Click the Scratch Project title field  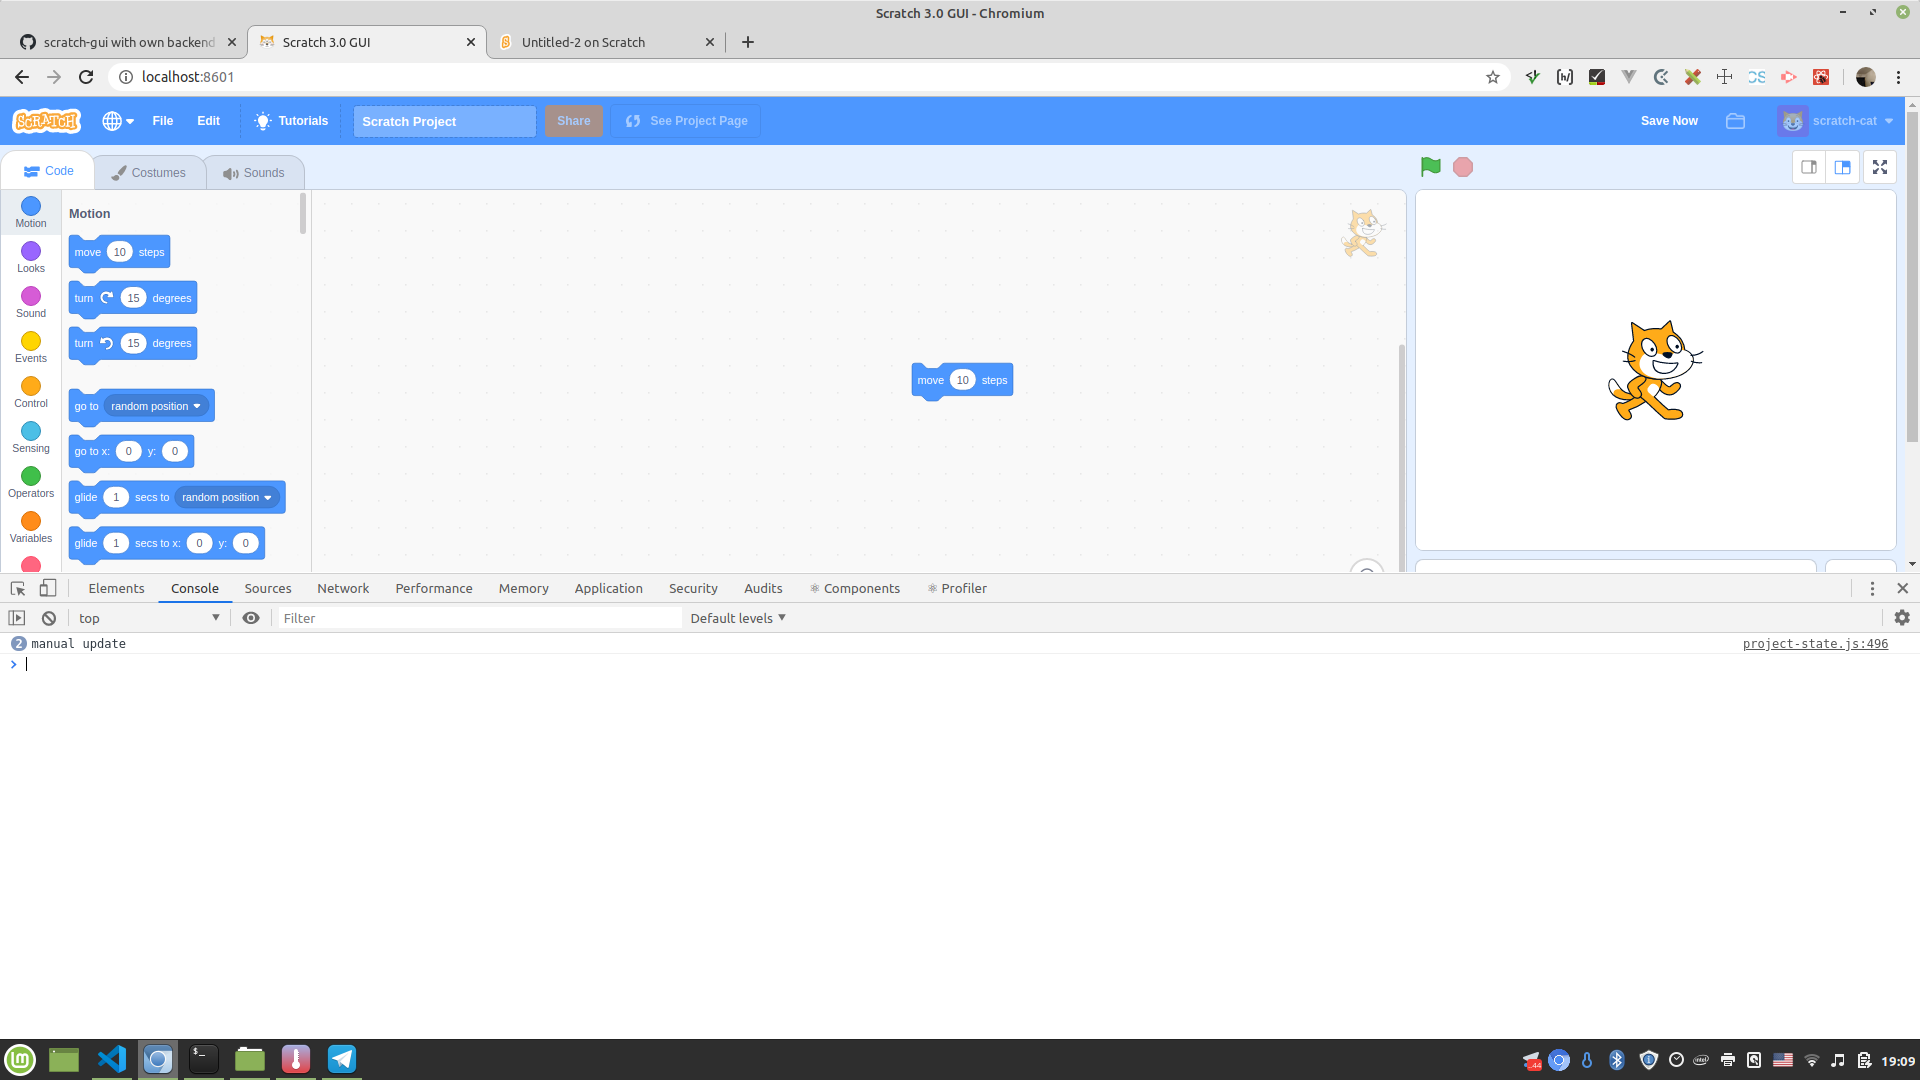tap(444, 121)
